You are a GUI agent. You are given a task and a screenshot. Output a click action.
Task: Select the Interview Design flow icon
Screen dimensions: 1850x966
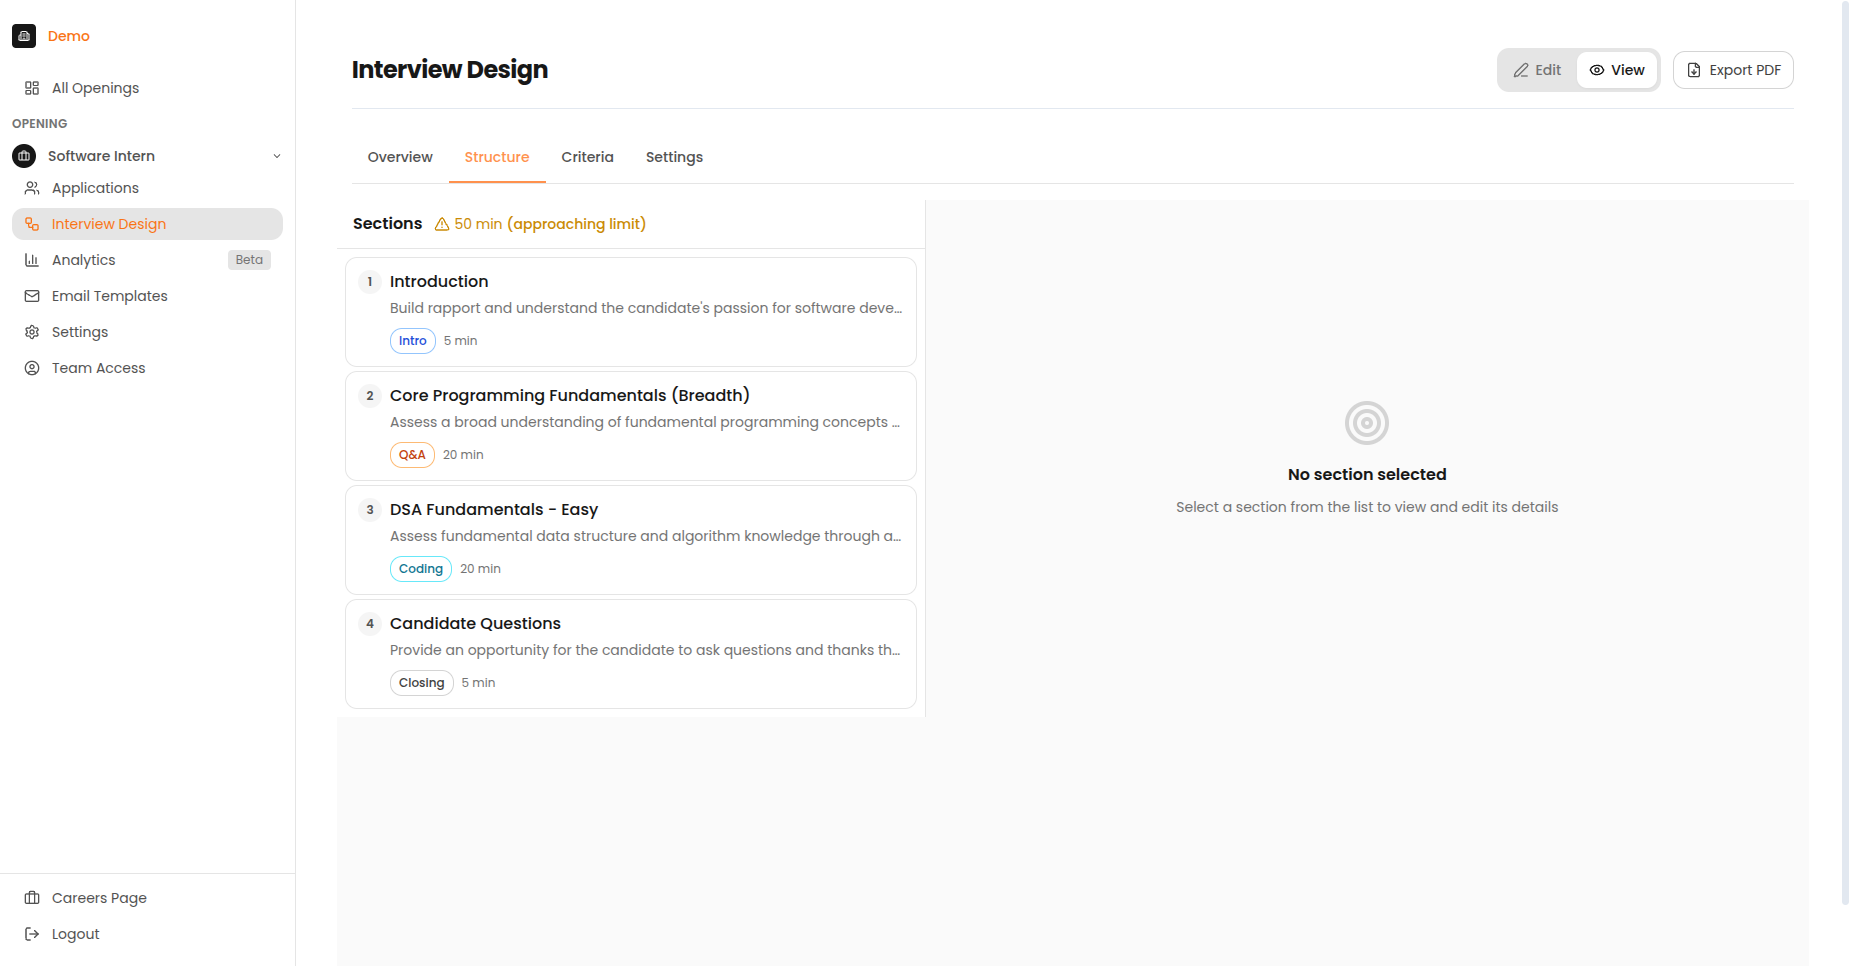click(33, 224)
